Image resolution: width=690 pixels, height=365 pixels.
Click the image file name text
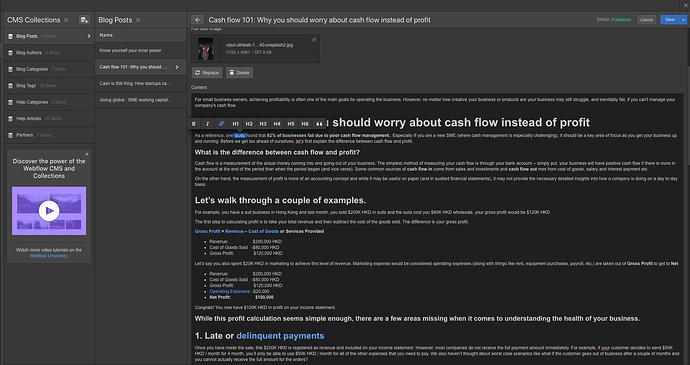[x=259, y=45]
